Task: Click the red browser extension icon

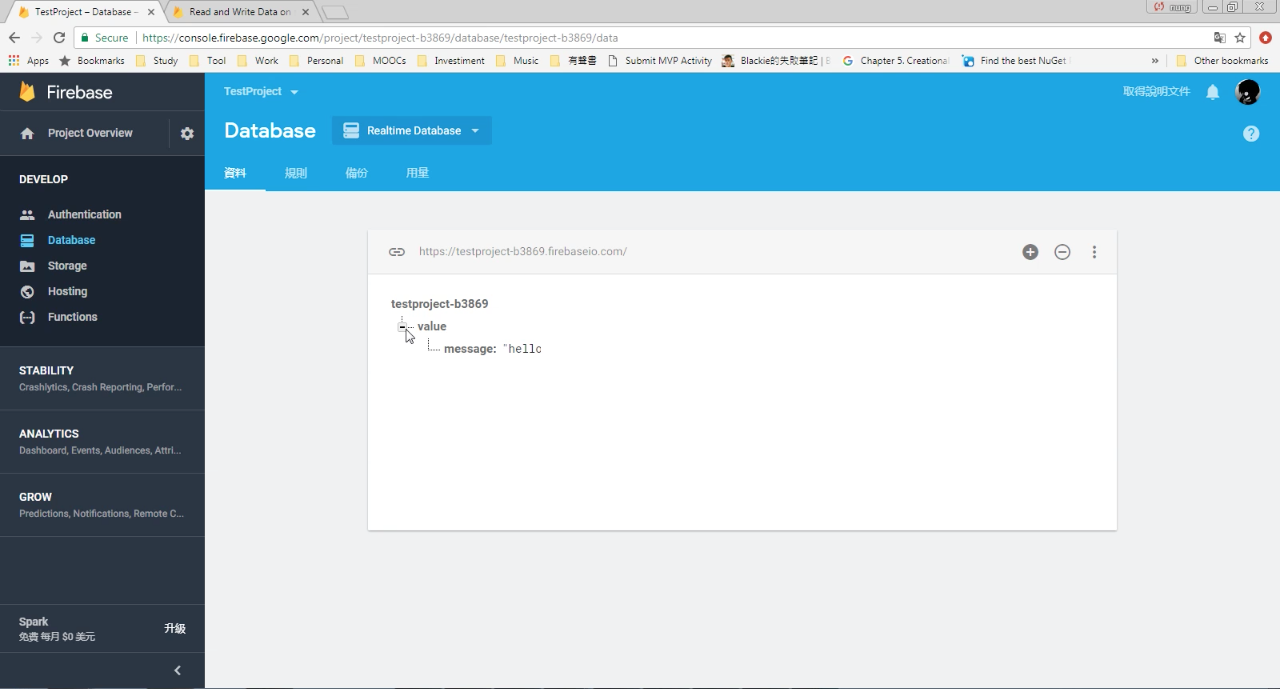Action: point(1265,38)
